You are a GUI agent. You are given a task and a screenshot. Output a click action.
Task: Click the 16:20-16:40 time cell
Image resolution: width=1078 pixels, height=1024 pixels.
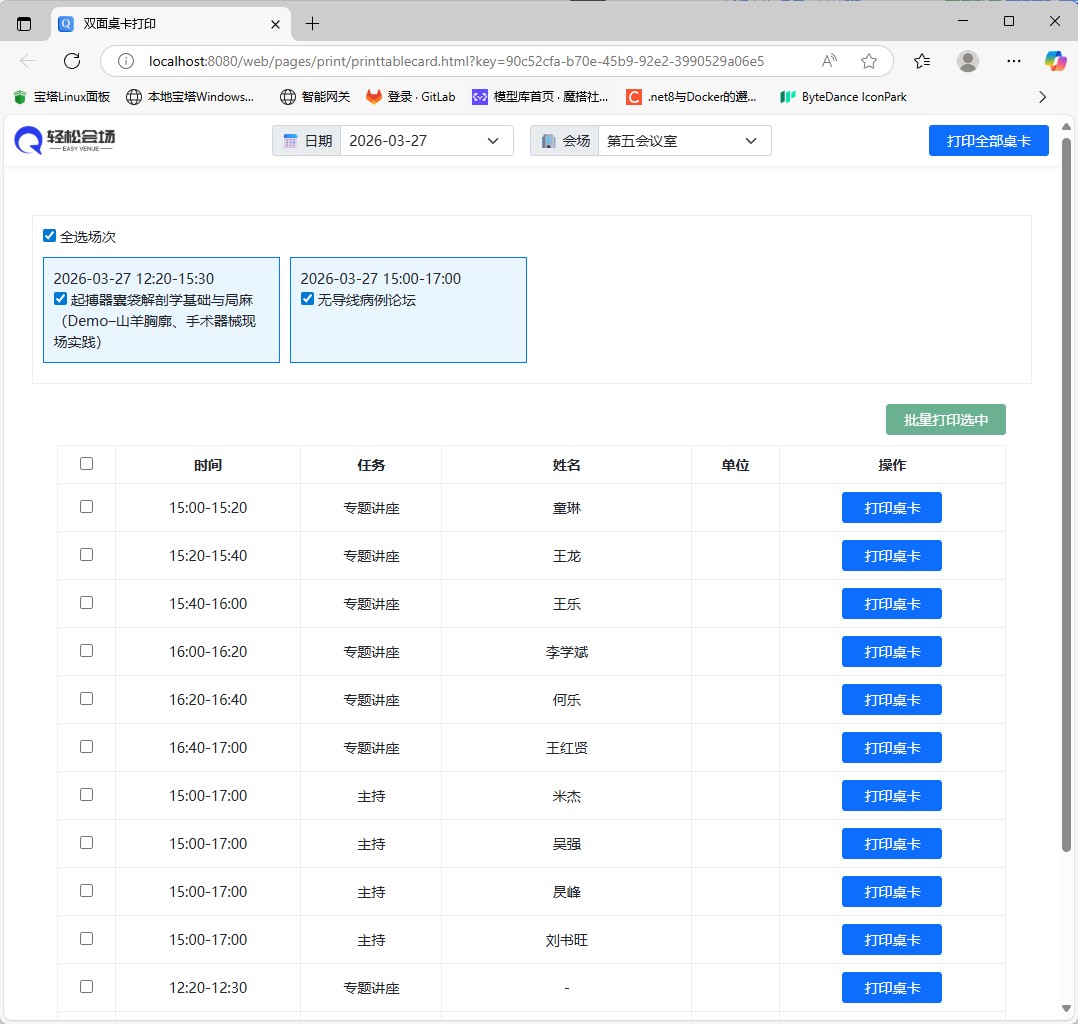tap(208, 699)
